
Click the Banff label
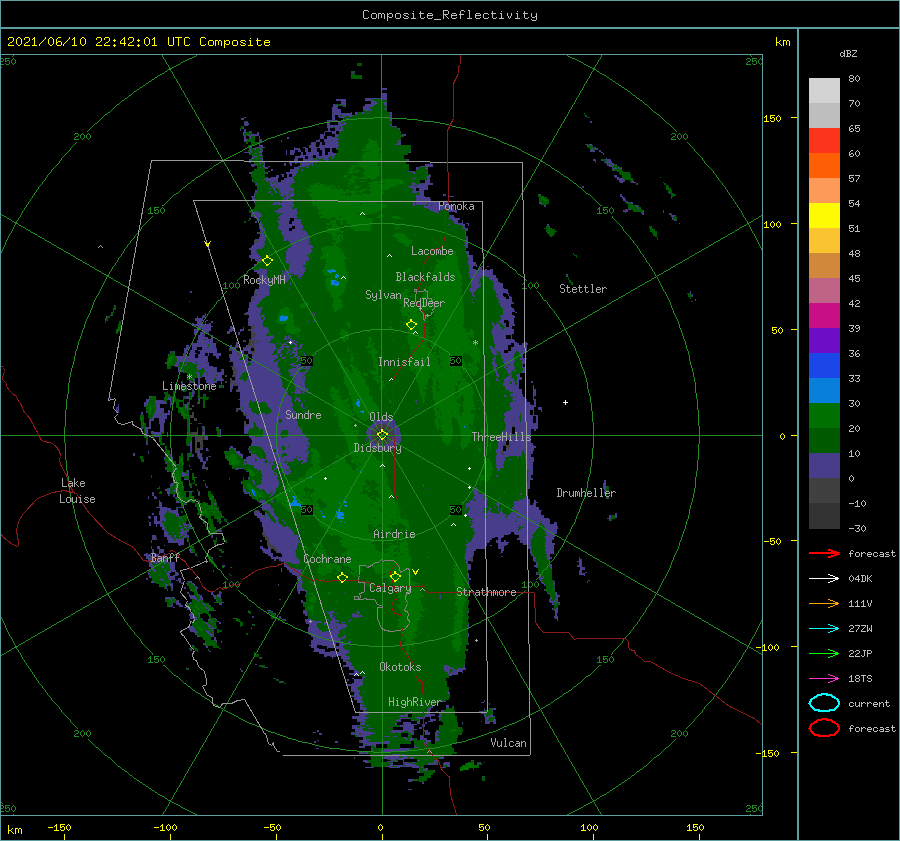coord(165,558)
